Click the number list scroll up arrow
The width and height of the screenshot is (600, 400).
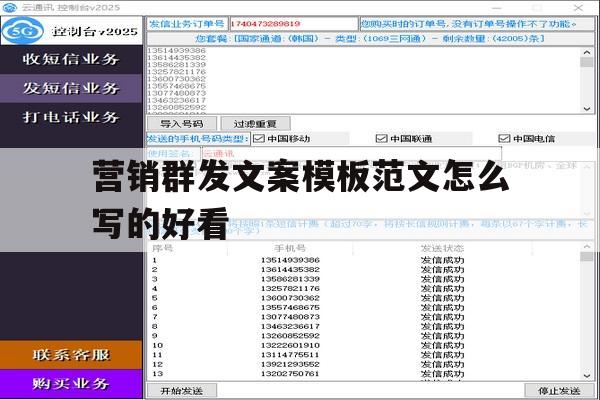(587, 52)
